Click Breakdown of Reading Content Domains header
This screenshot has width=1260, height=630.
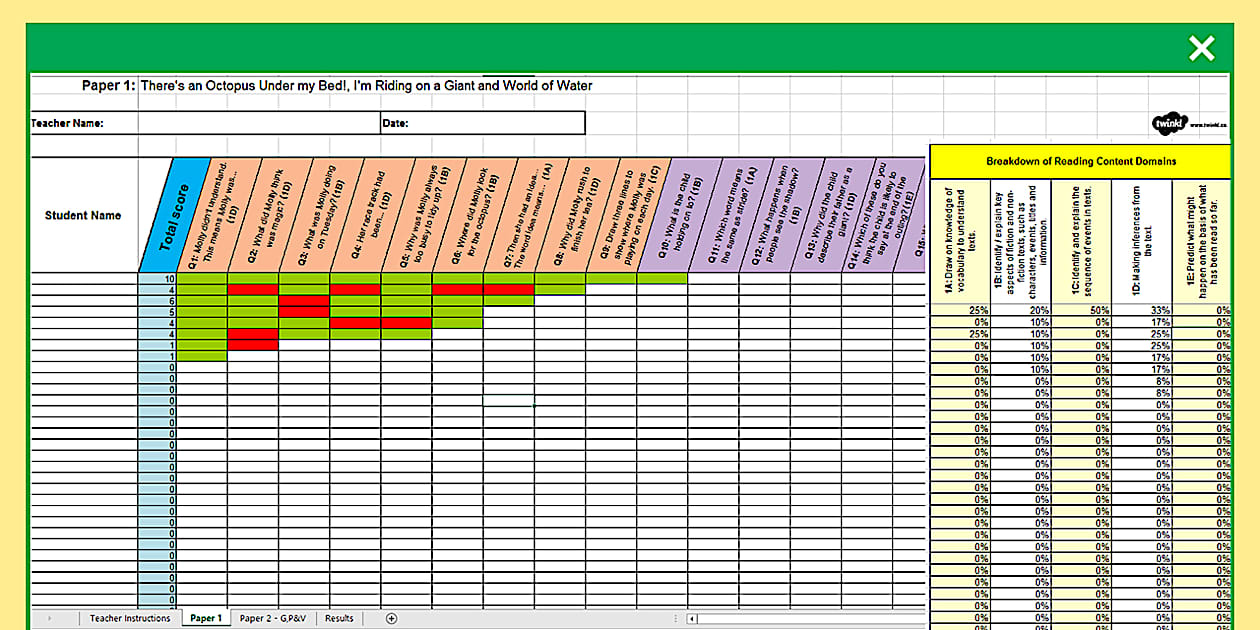[1080, 161]
